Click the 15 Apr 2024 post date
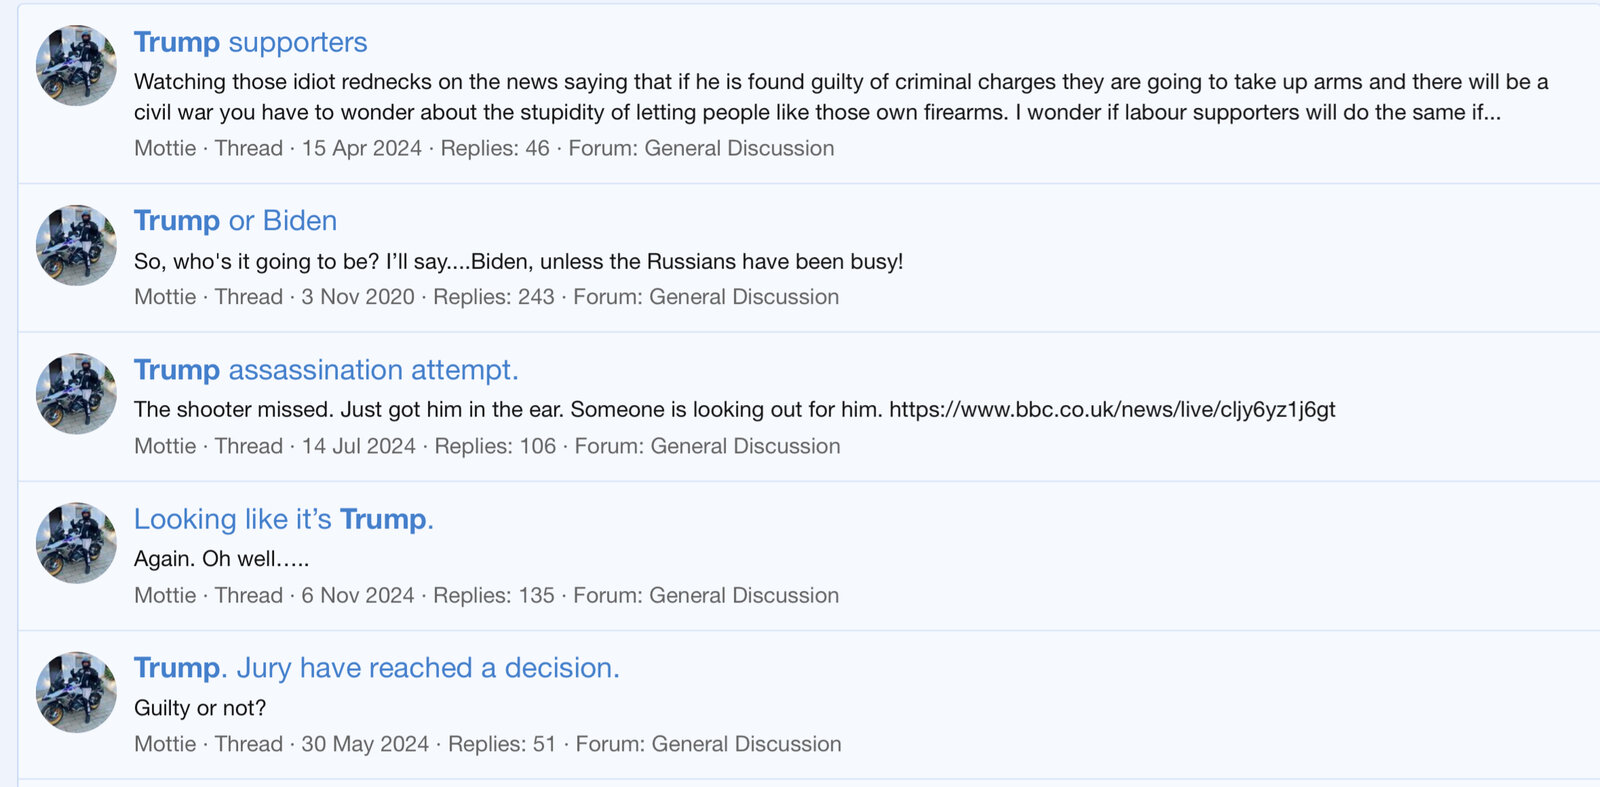 pyautogui.click(x=361, y=148)
